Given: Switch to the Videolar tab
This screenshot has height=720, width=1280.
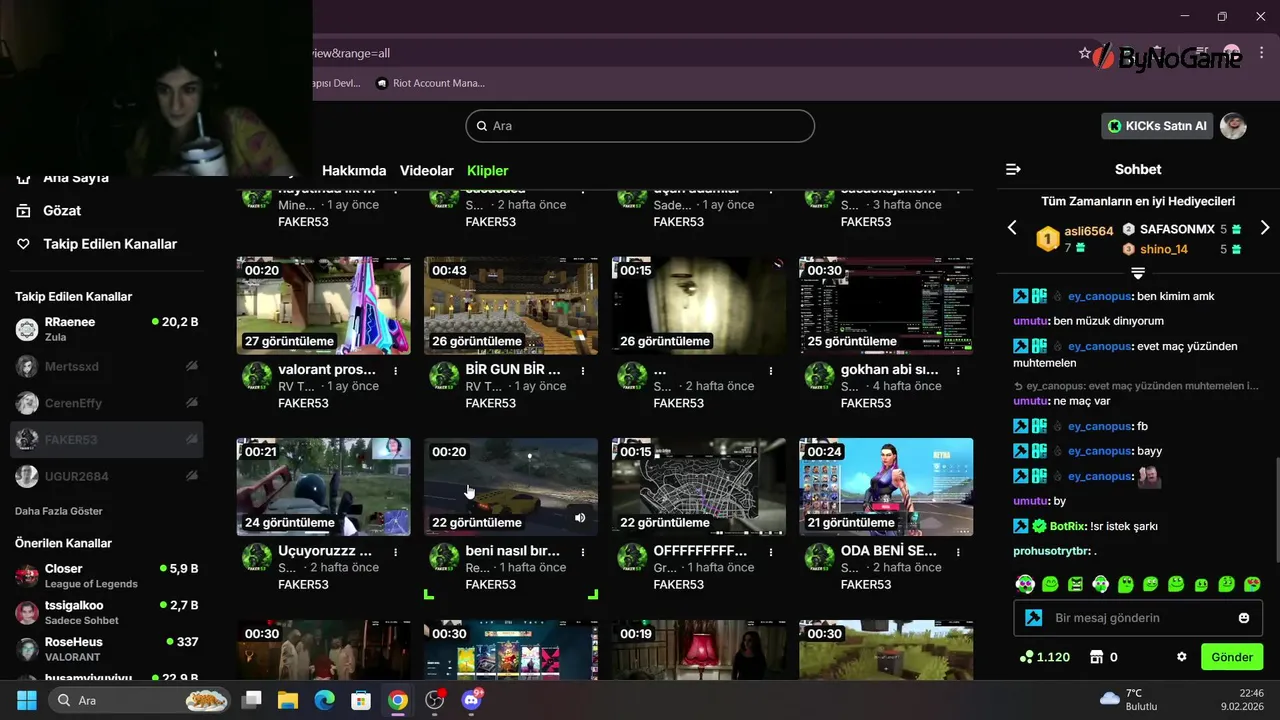Looking at the screenshot, I should click(x=427, y=171).
